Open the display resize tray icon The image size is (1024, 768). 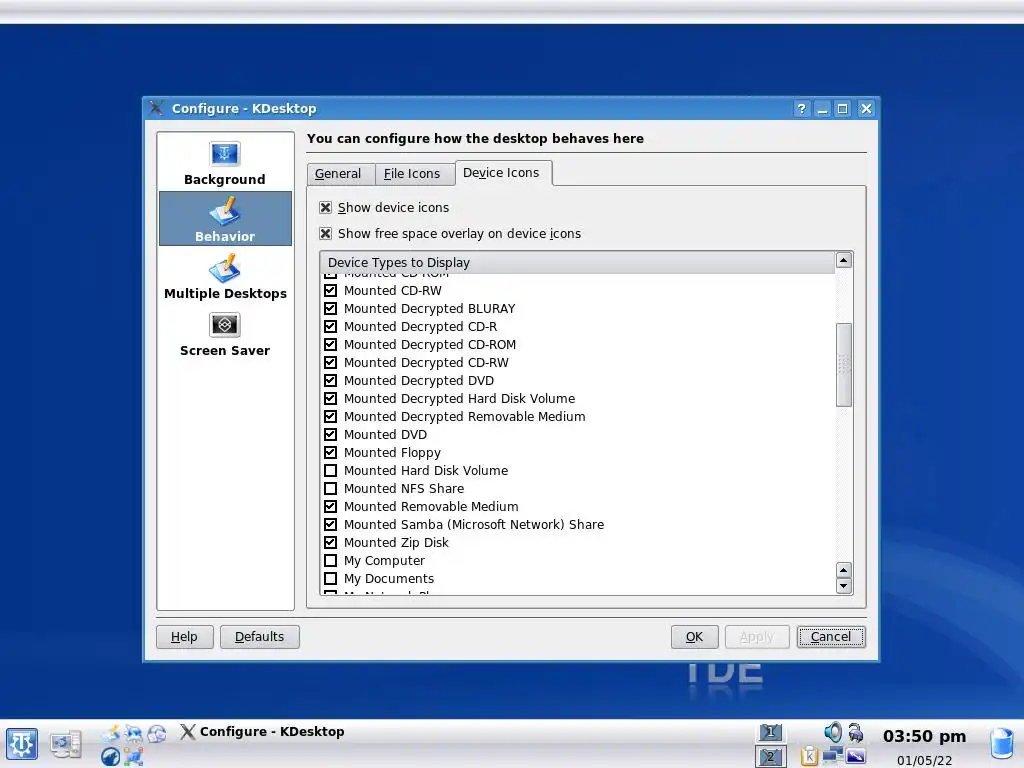(x=856, y=756)
